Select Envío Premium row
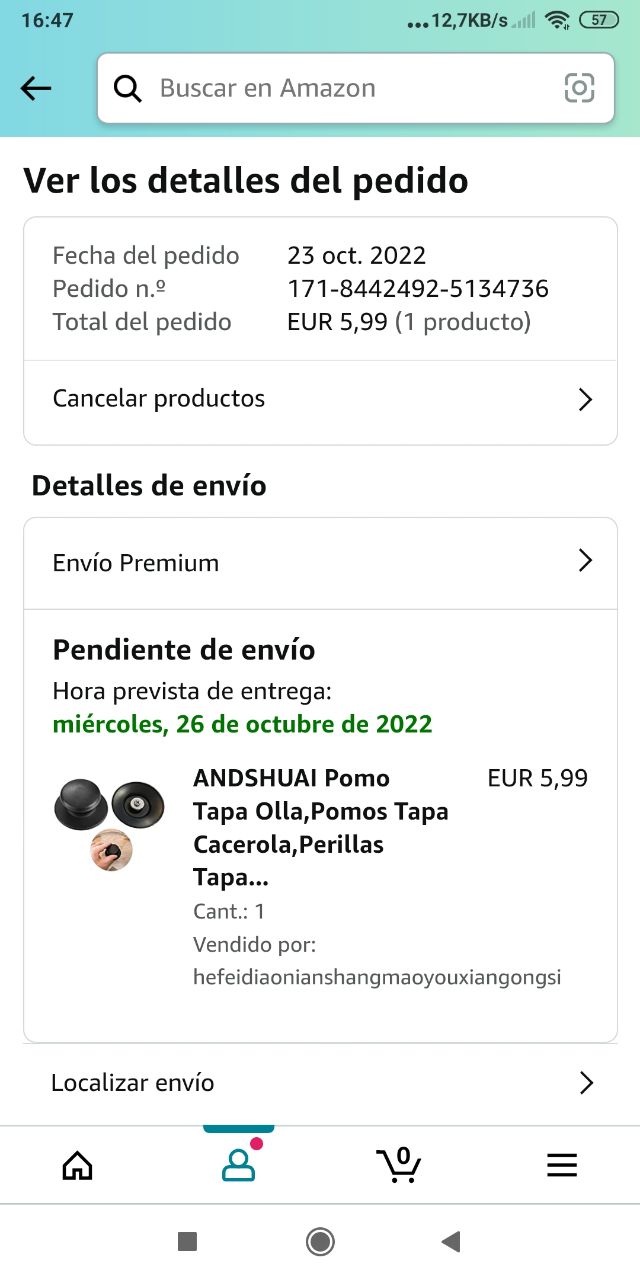Image resolution: width=640 pixels, height=1280 pixels. coord(136,563)
